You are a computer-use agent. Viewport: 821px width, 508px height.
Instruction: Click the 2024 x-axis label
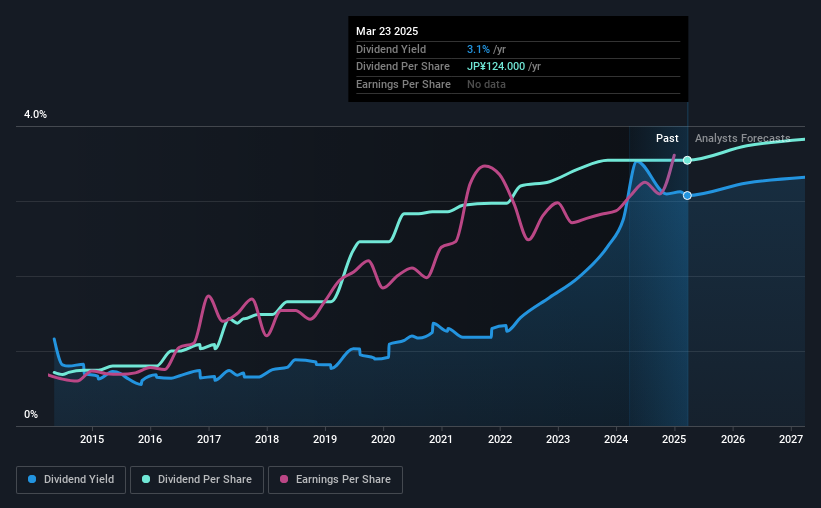[616, 439]
